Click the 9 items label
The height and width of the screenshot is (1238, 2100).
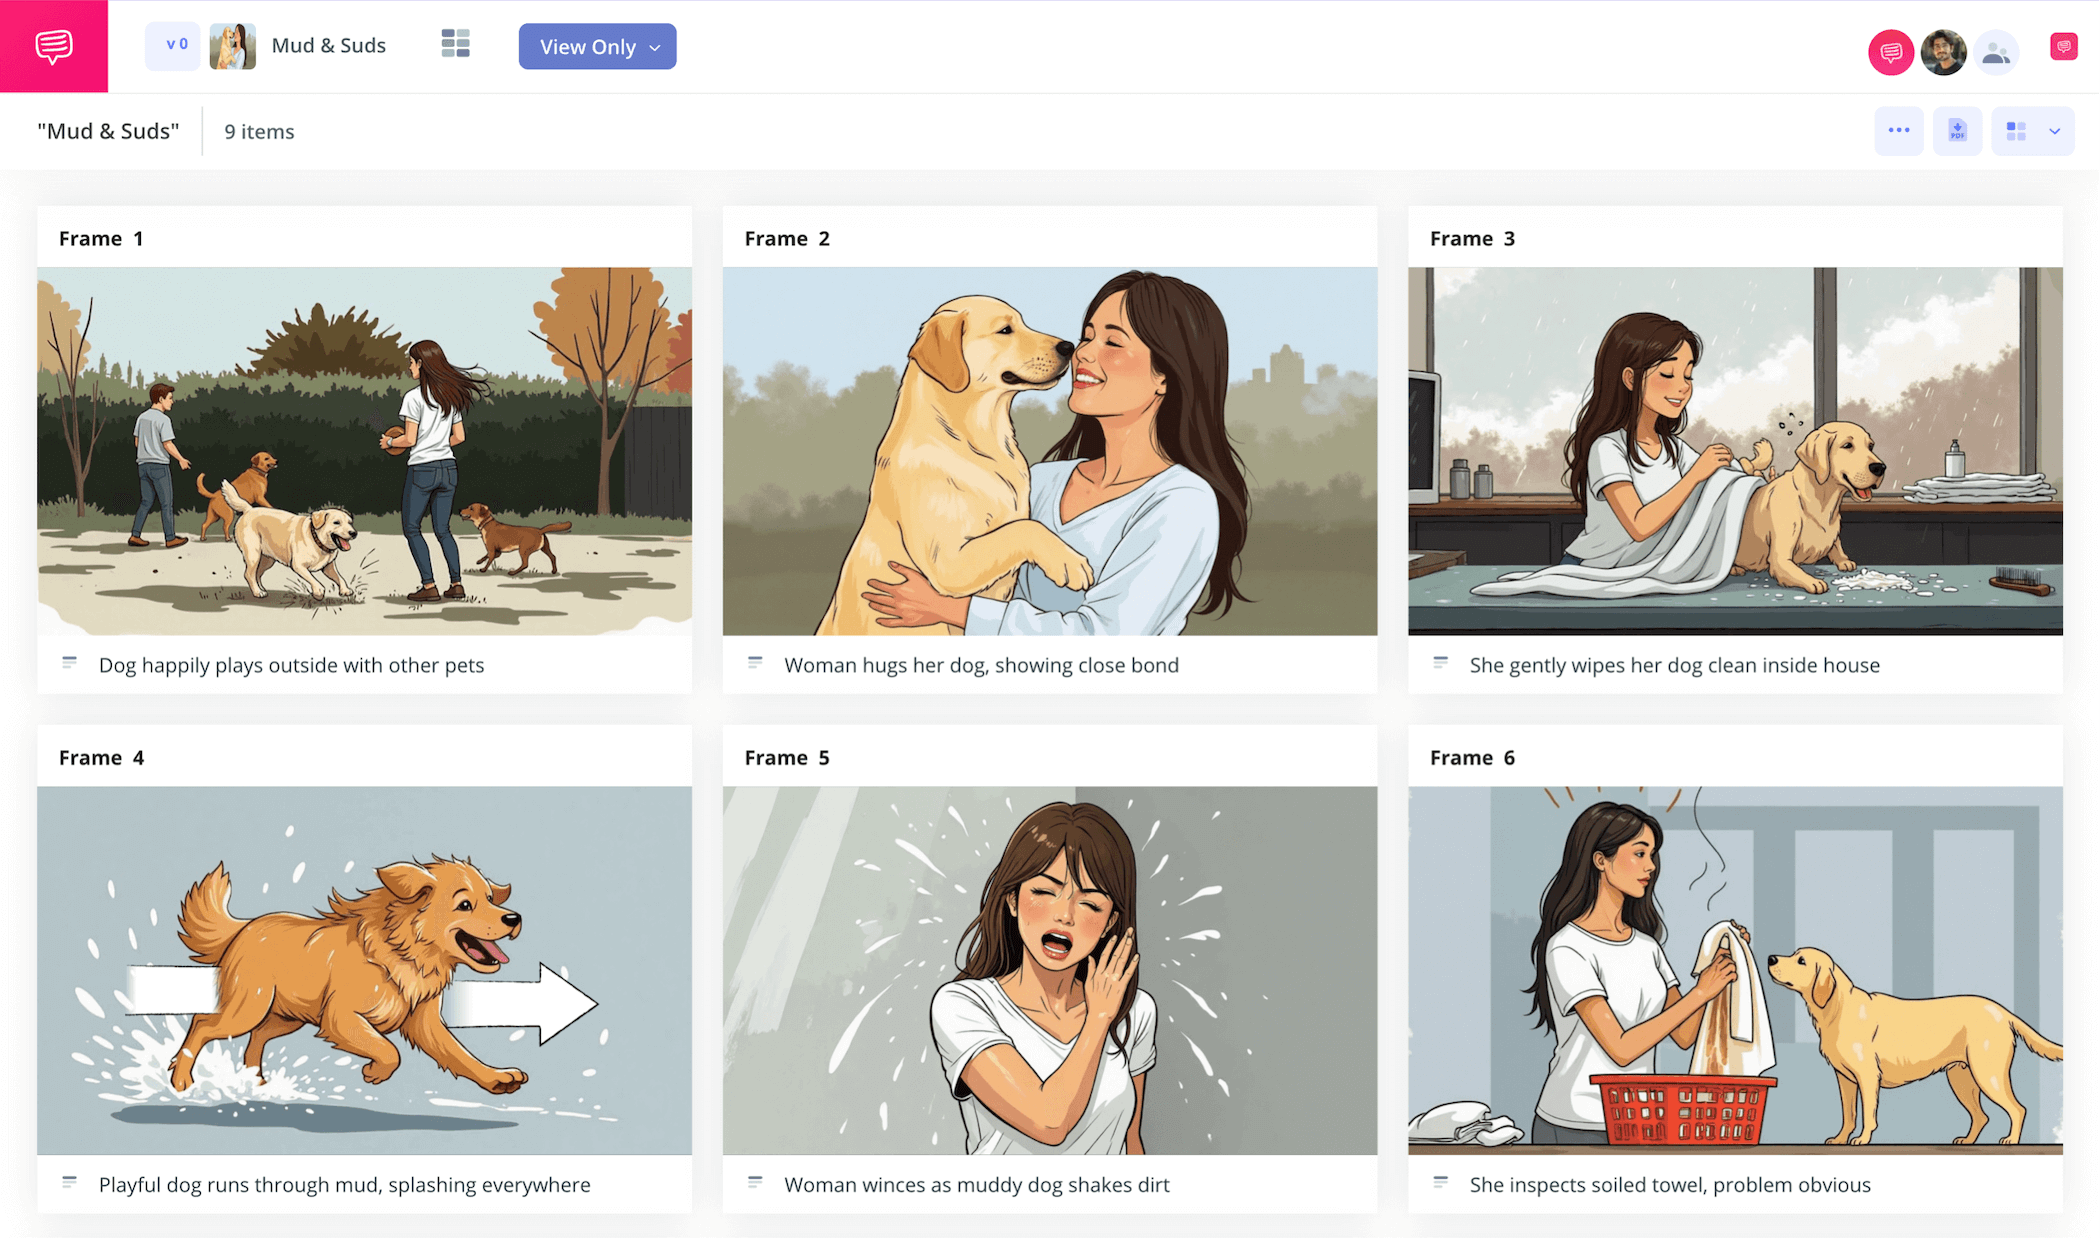[x=257, y=131]
